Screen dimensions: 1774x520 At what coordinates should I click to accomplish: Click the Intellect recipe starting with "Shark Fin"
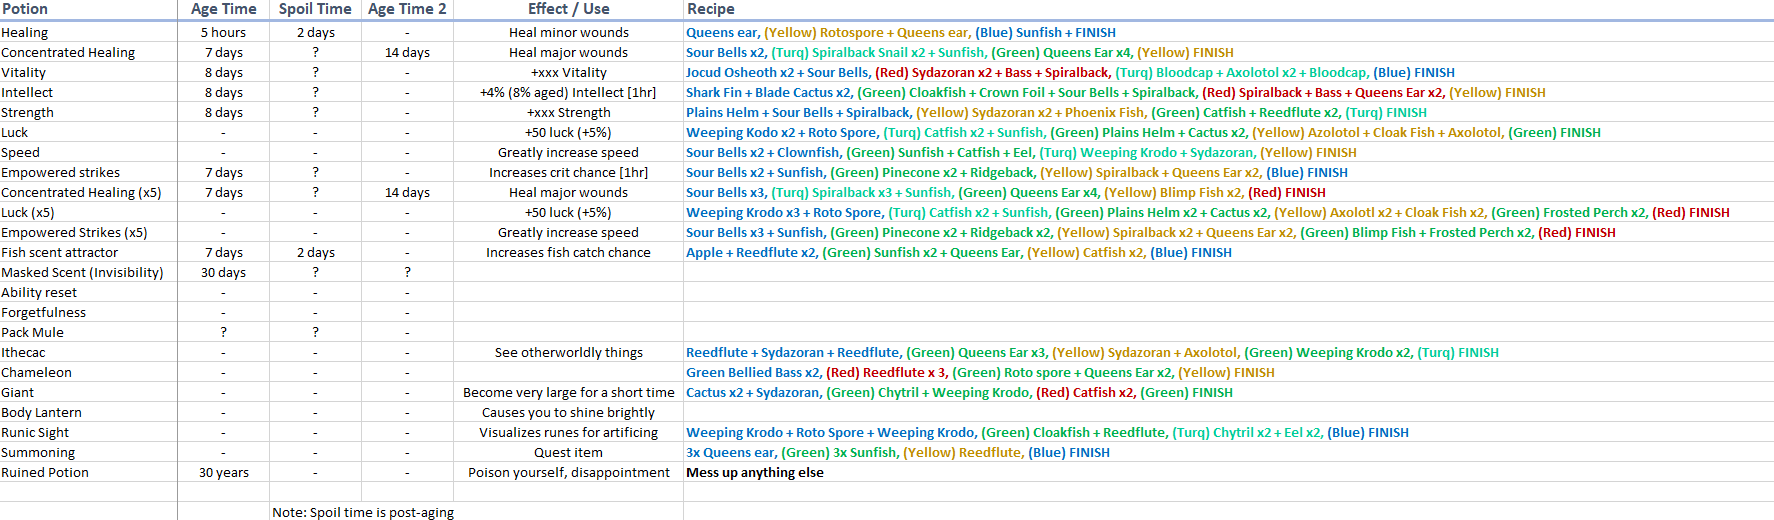pyautogui.click(x=1115, y=92)
